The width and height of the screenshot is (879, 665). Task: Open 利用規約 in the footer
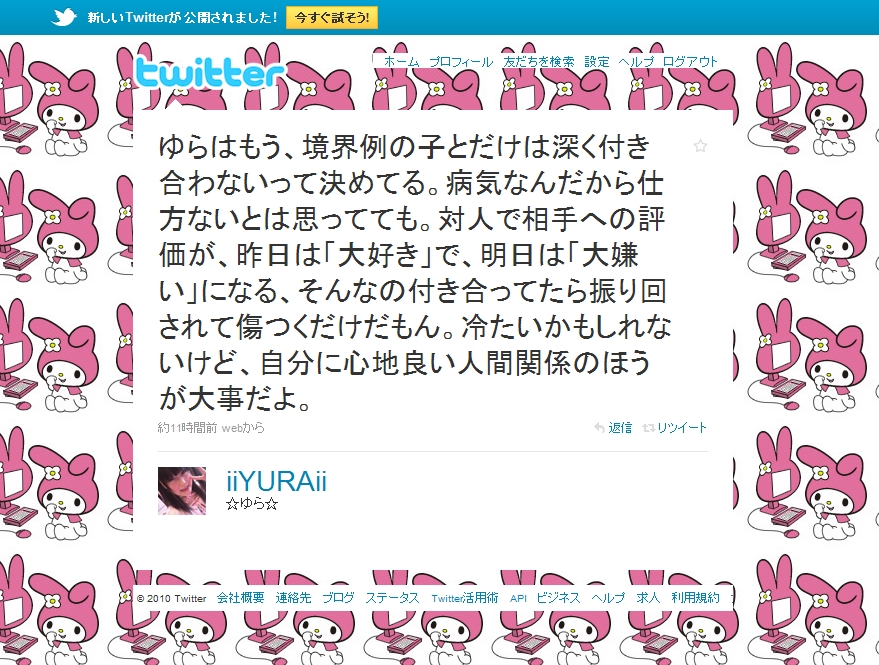click(x=695, y=598)
